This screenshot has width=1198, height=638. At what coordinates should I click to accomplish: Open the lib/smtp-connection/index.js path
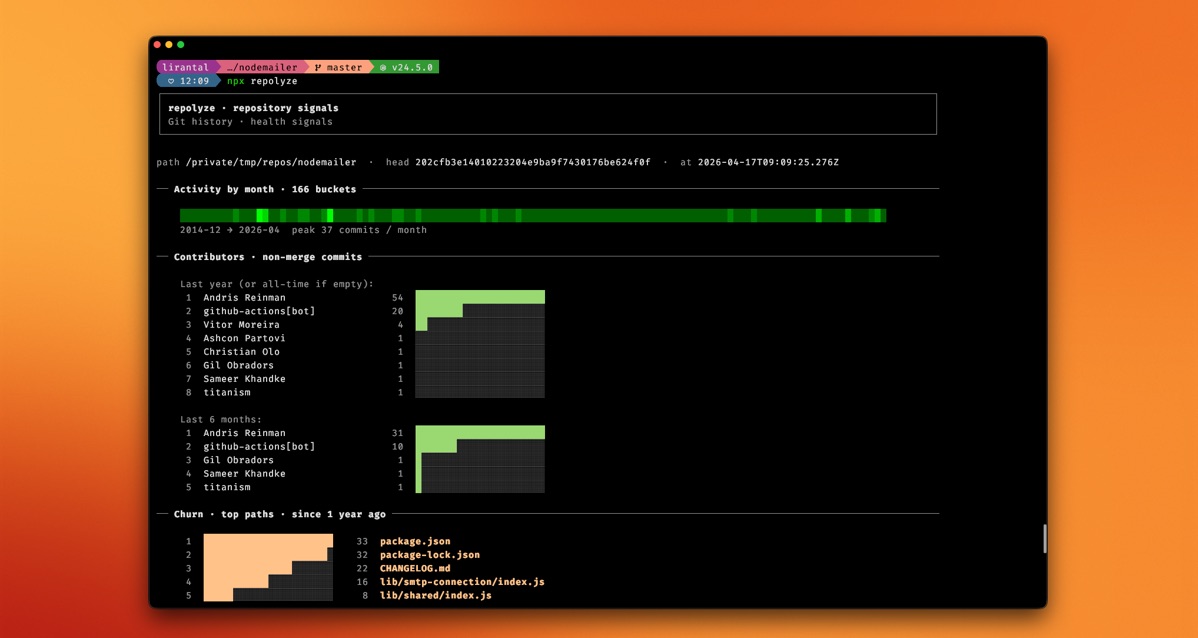coord(462,582)
